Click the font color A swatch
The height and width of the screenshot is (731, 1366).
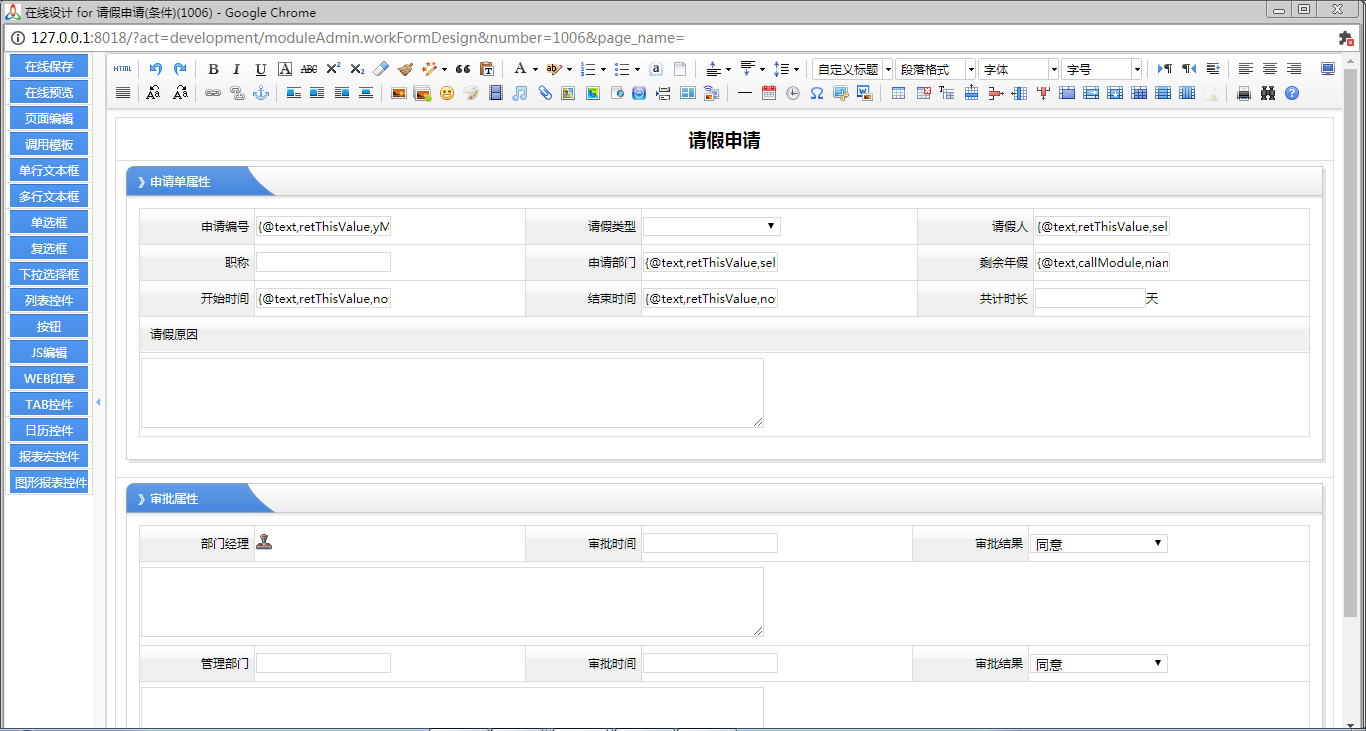519,69
